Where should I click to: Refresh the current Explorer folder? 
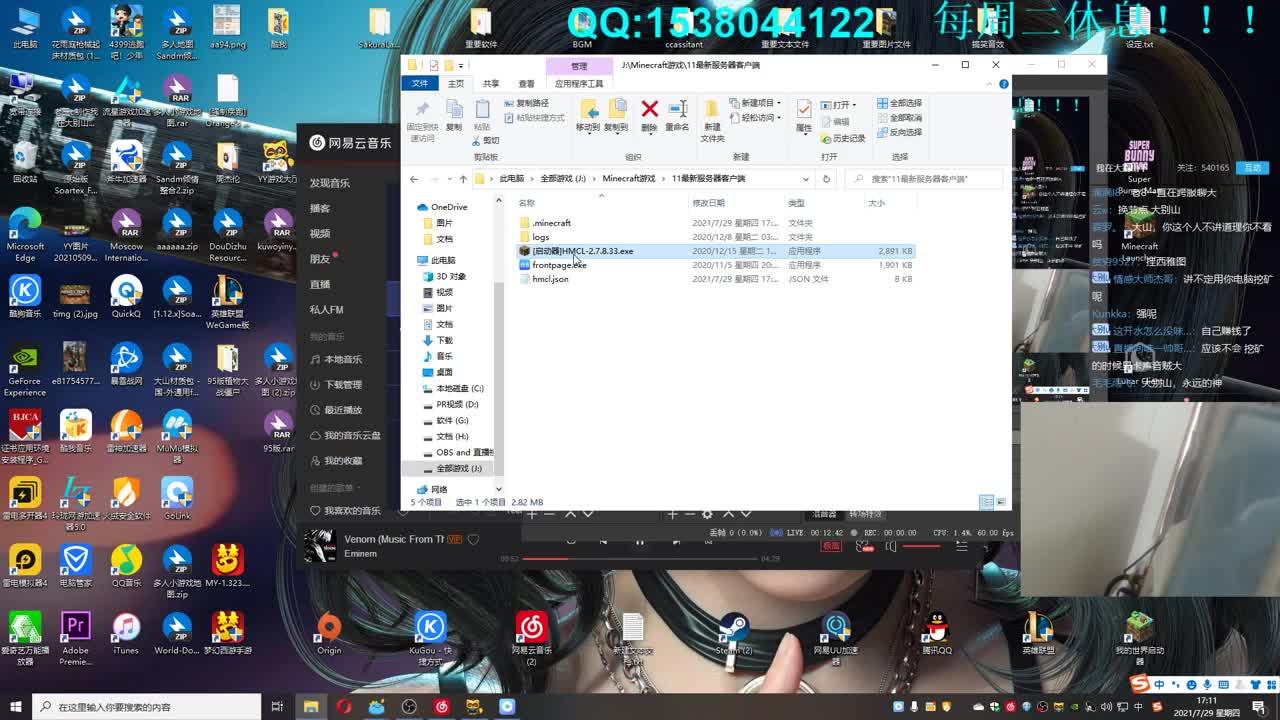[x=826, y=179]
